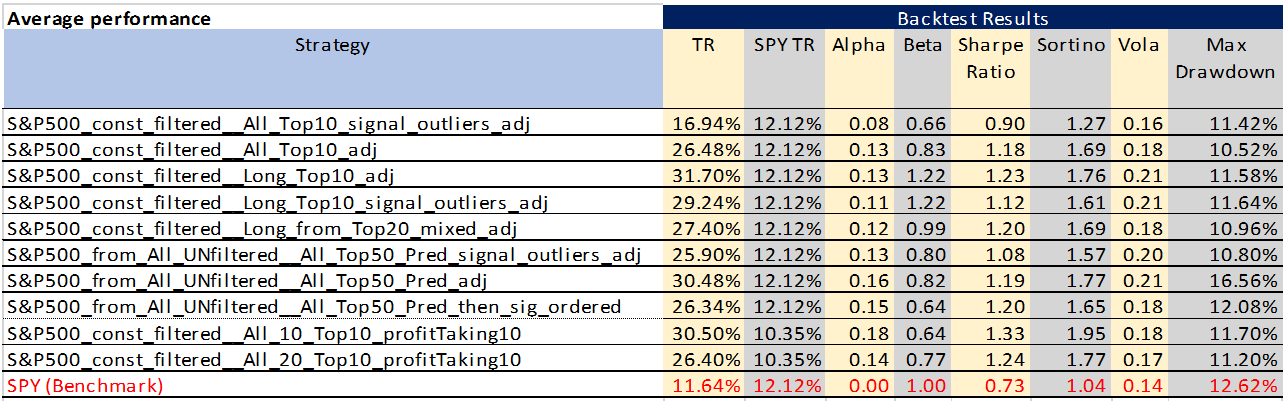Select the Backtest Results header cell

pyautogui.click(x=973, y=18)
